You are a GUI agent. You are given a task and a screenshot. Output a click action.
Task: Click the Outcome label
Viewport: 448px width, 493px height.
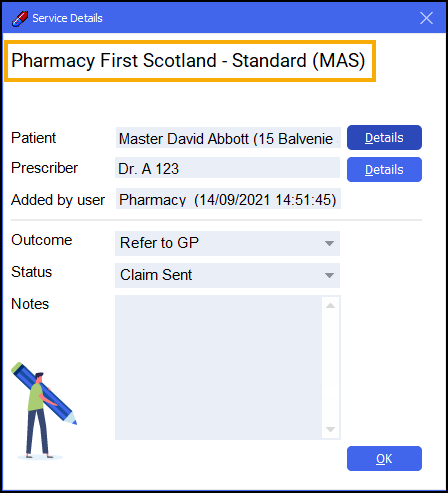pyautogui.click(x=42, y=240)
